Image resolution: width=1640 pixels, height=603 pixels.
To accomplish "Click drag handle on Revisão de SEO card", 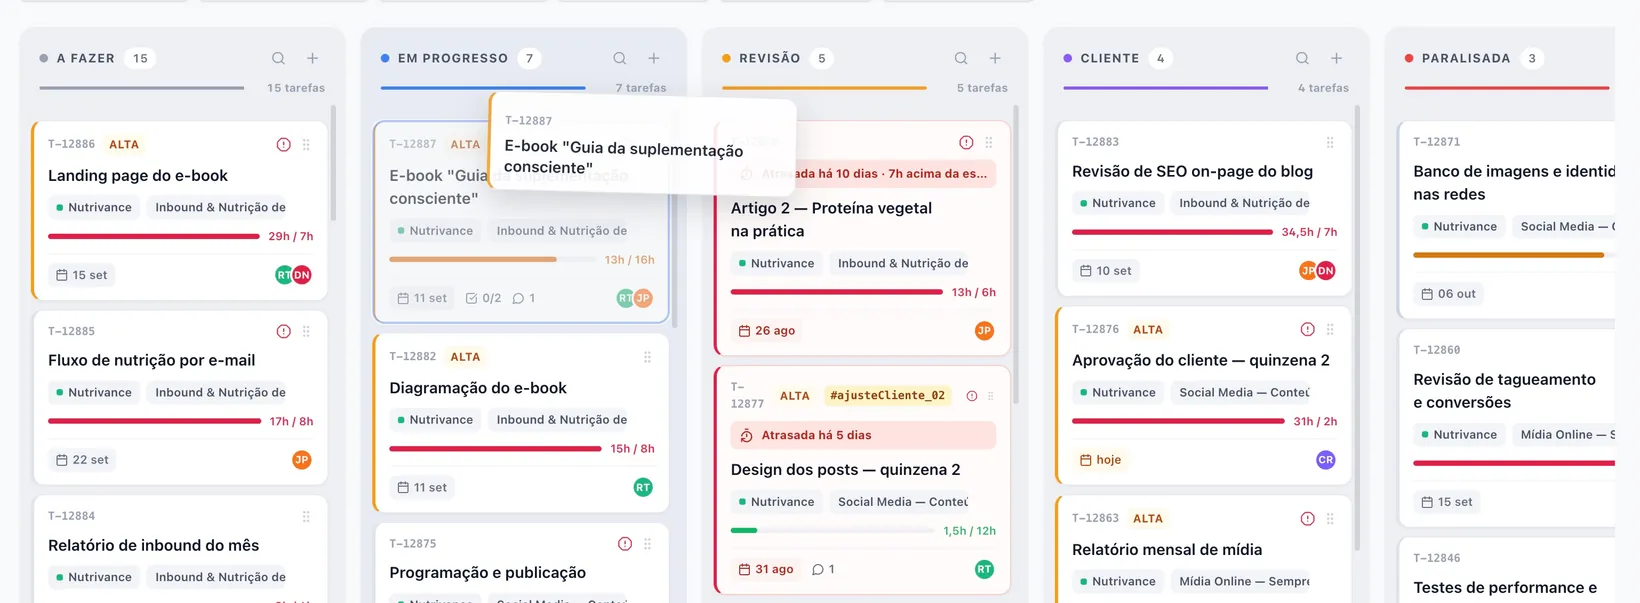I will (1330, 142).
